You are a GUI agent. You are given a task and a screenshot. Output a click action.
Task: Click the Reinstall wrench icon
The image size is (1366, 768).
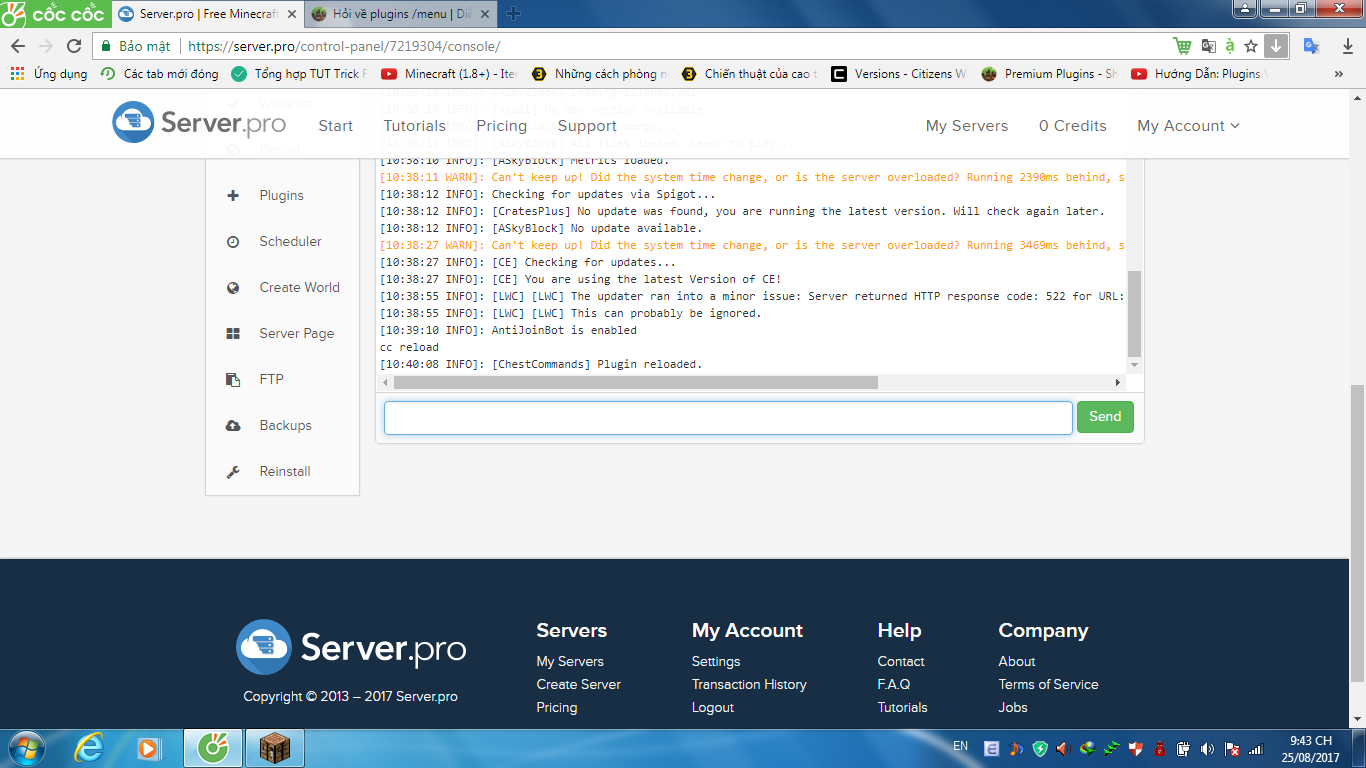233,472
